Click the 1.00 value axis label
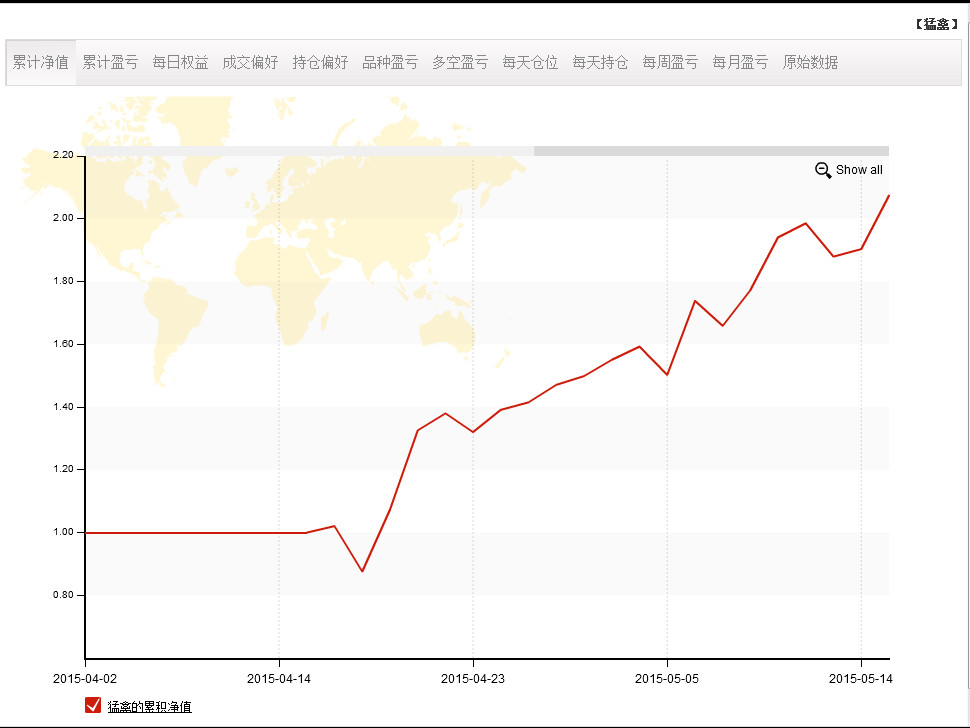This screenshot has height=728, width=970. (63, 532)
